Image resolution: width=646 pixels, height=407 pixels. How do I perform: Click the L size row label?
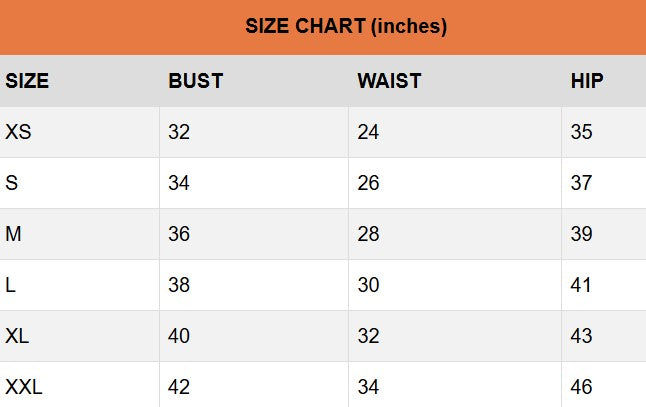(11, 285)
